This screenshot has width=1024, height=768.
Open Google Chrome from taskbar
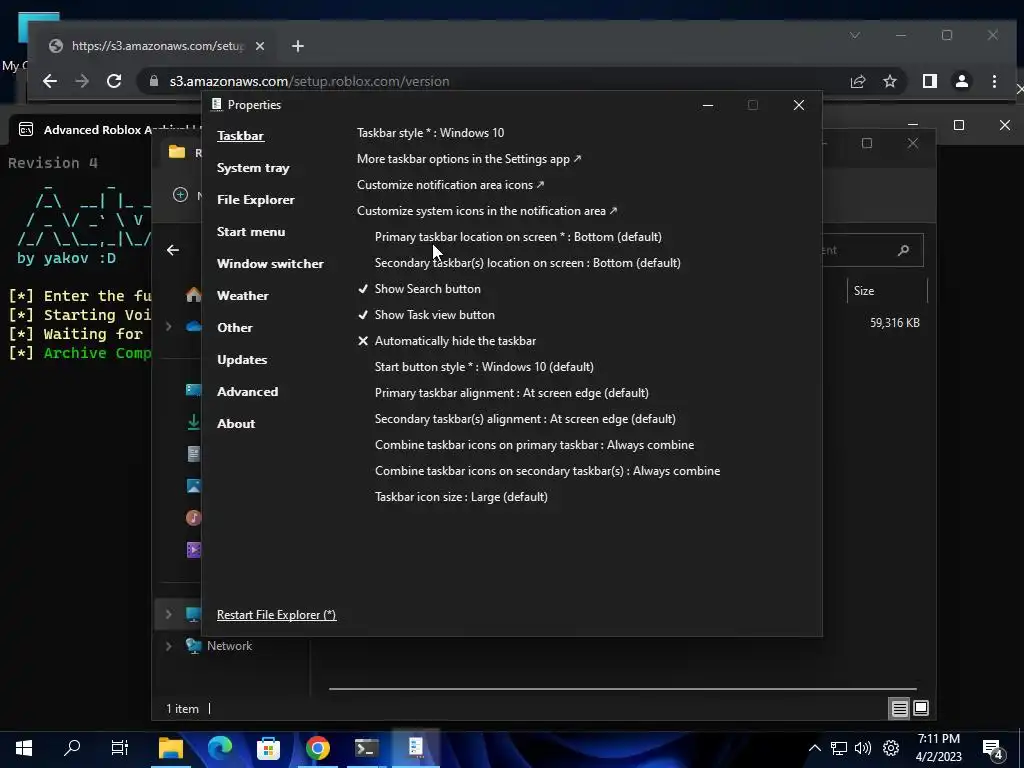pos(317,748)
